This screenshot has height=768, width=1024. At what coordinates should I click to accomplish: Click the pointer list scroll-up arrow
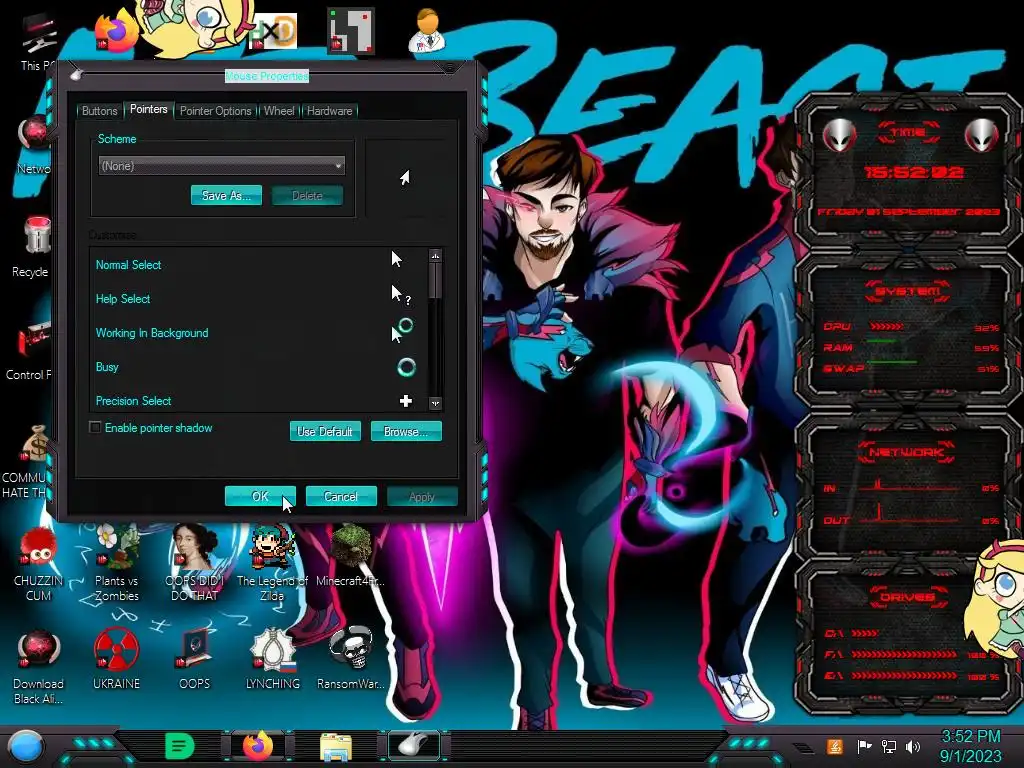[436, 255]
